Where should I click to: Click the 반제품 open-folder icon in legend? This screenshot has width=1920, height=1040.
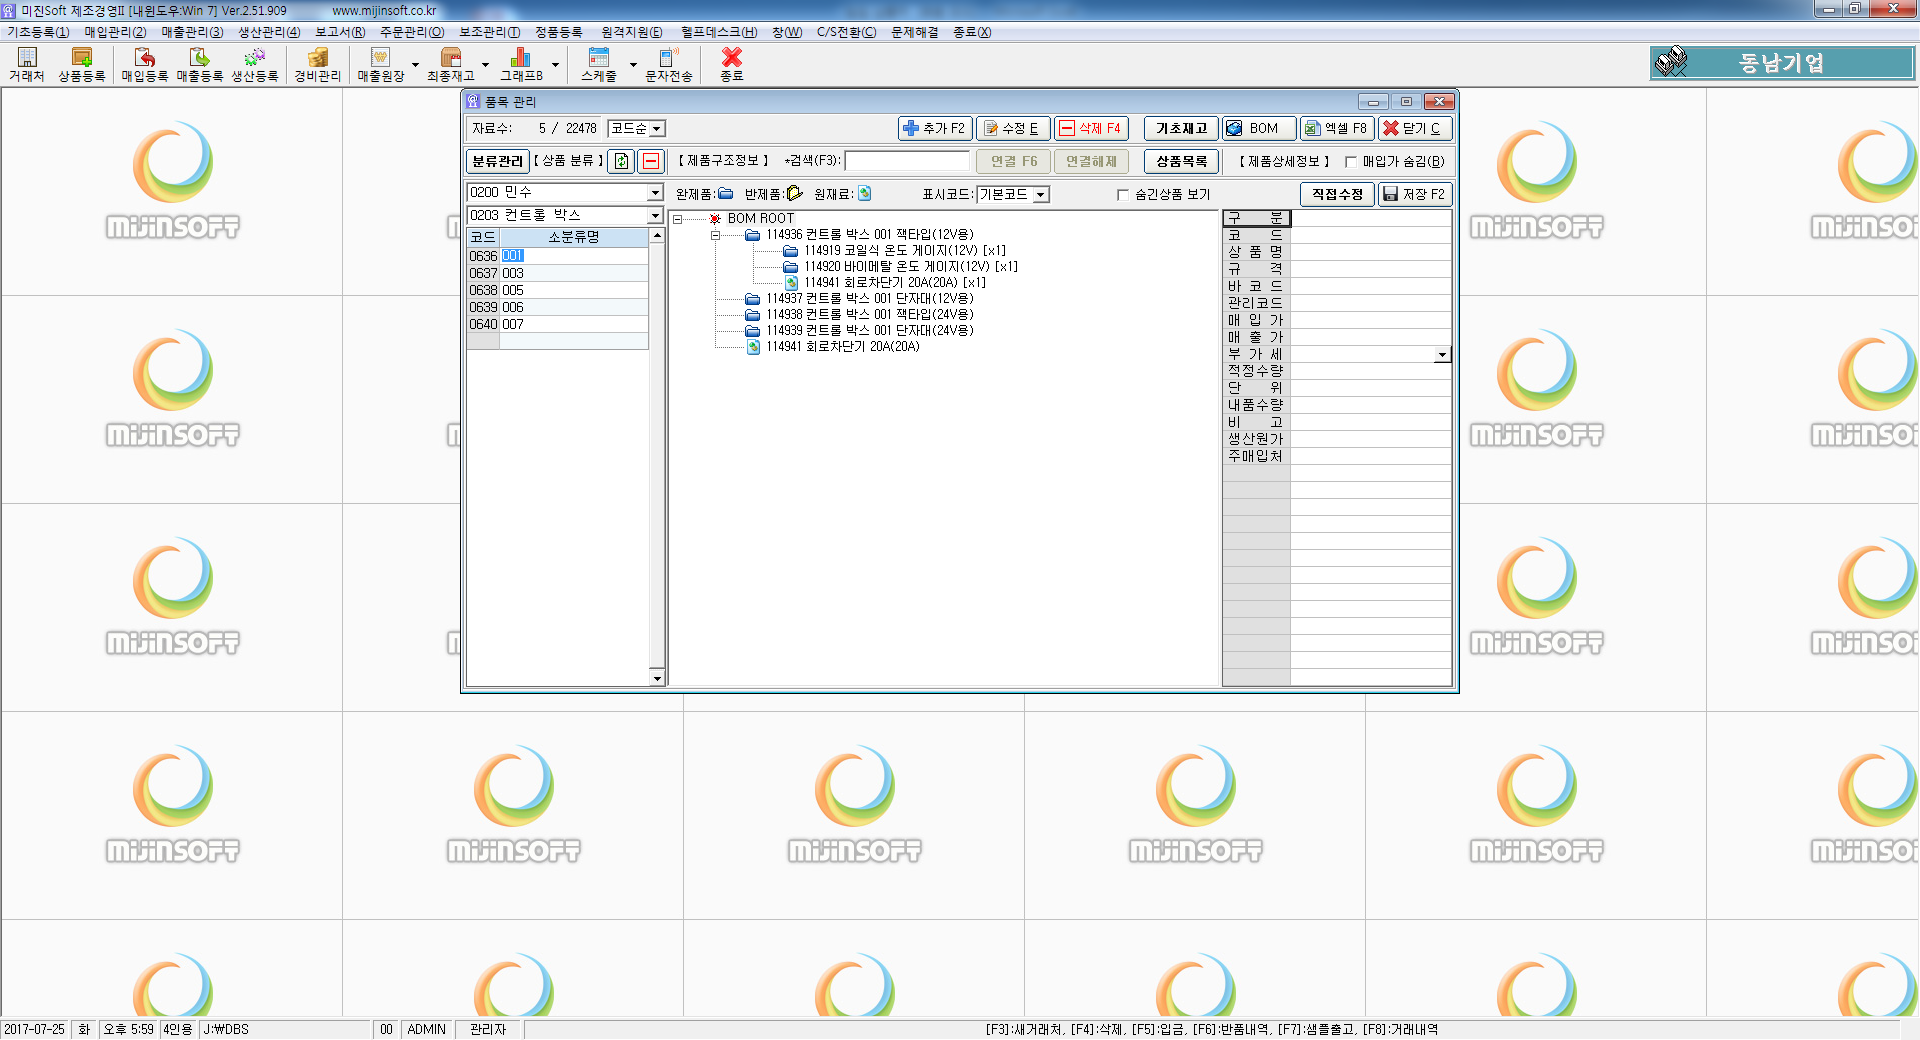tap(795, 194)
